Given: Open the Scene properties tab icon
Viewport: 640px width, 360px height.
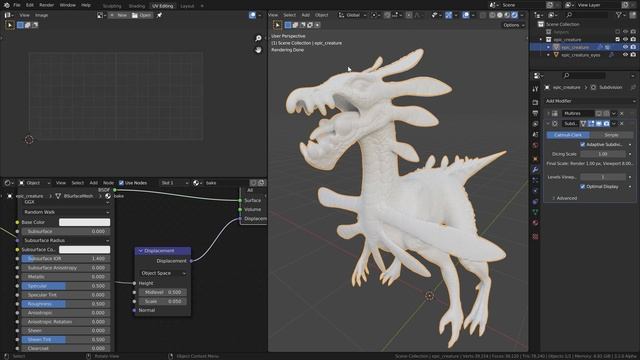Looking at the screenshot, I should 535,134.
